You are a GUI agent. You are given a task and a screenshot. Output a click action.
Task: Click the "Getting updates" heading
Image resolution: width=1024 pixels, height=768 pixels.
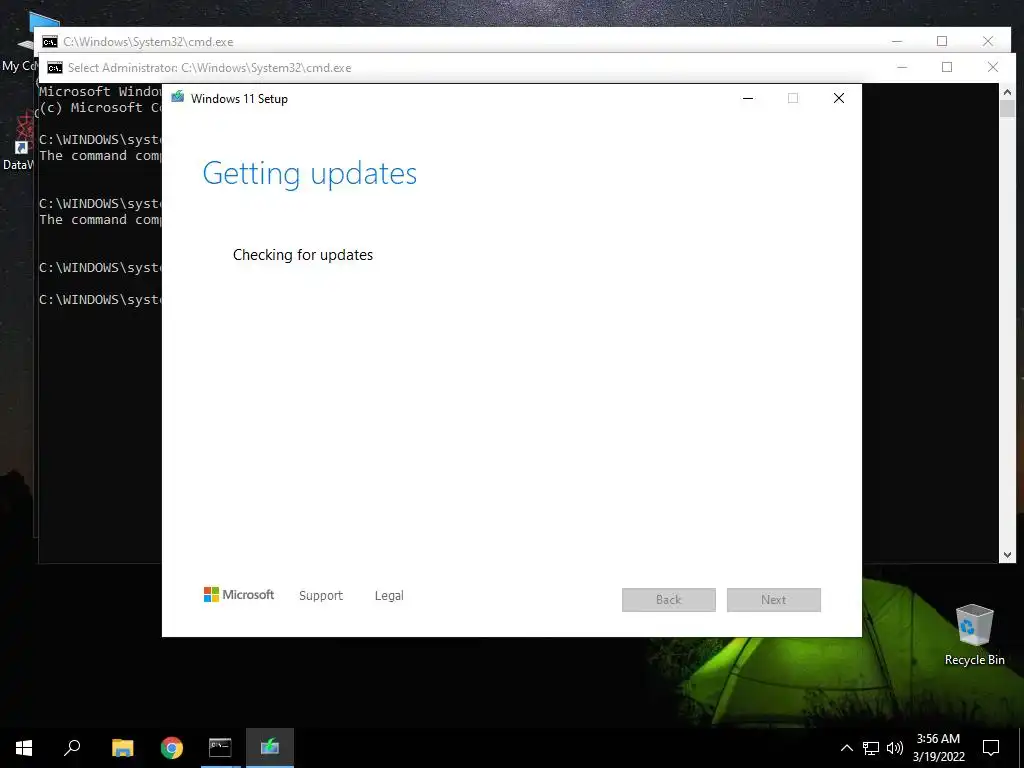tap(310, 174)
